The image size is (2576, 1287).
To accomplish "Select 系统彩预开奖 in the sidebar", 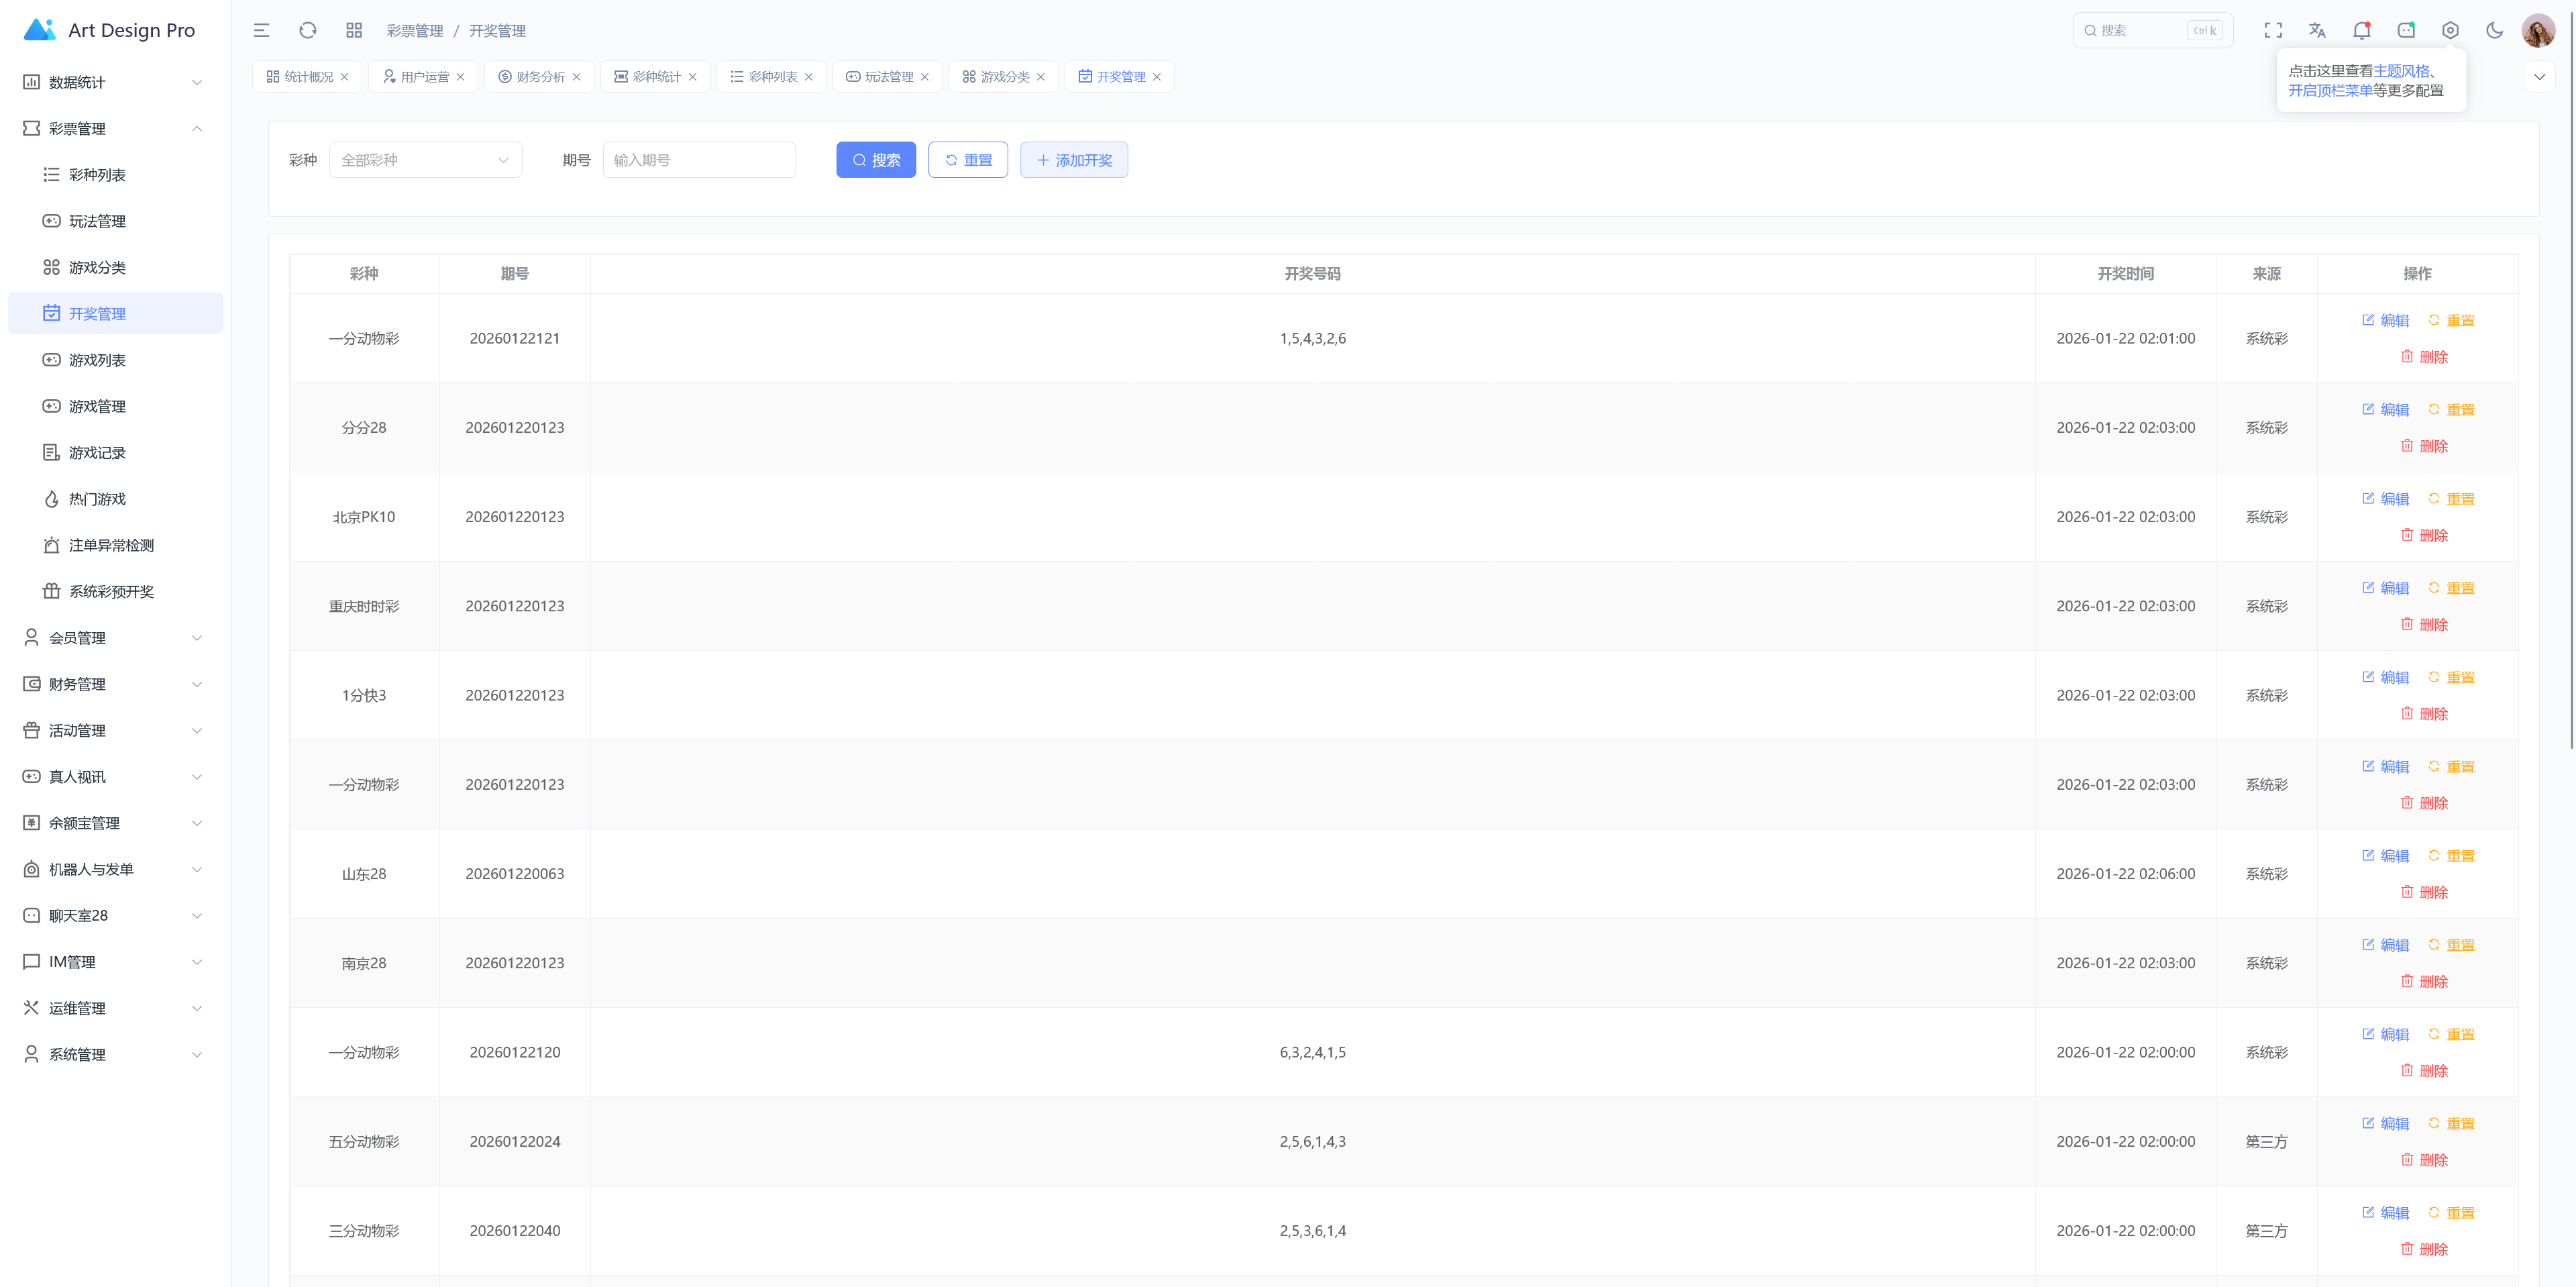I will click(111, 591).
